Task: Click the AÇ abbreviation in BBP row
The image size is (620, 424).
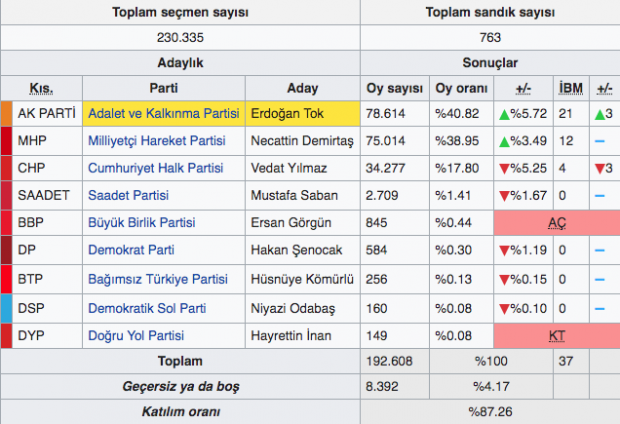Action: 557,223
